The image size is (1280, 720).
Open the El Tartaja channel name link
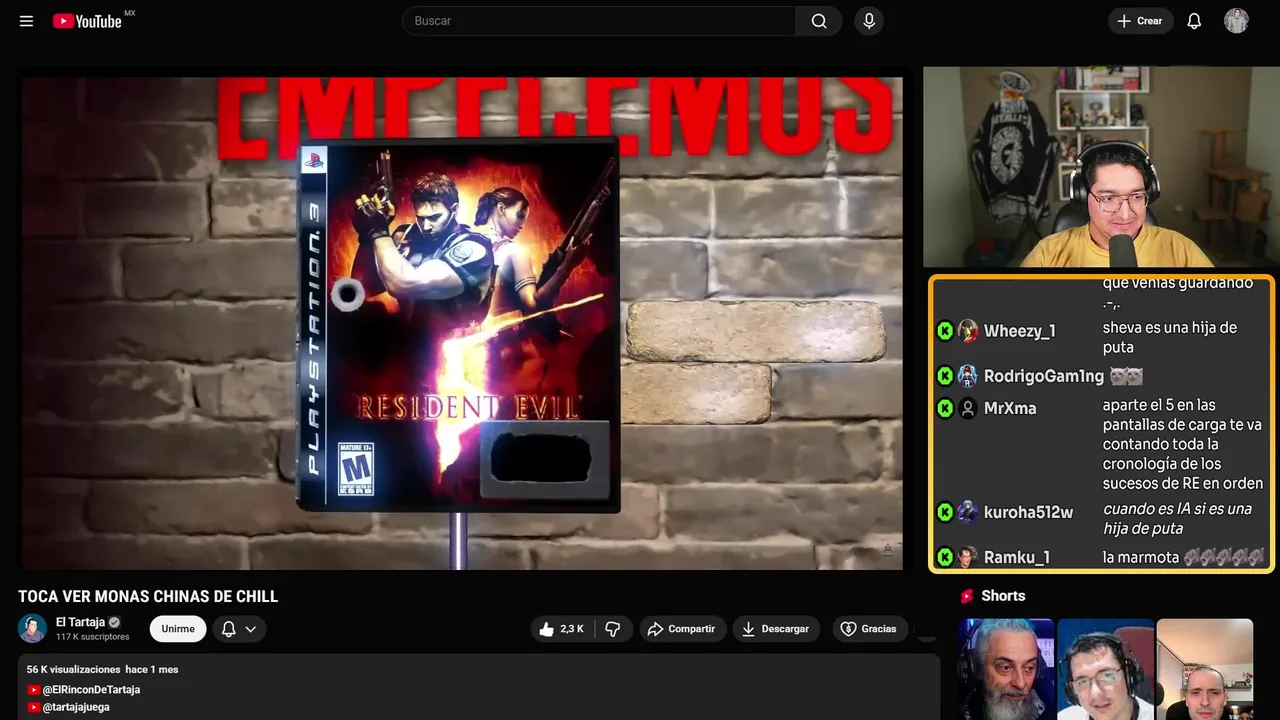click(x=80, y=622)
